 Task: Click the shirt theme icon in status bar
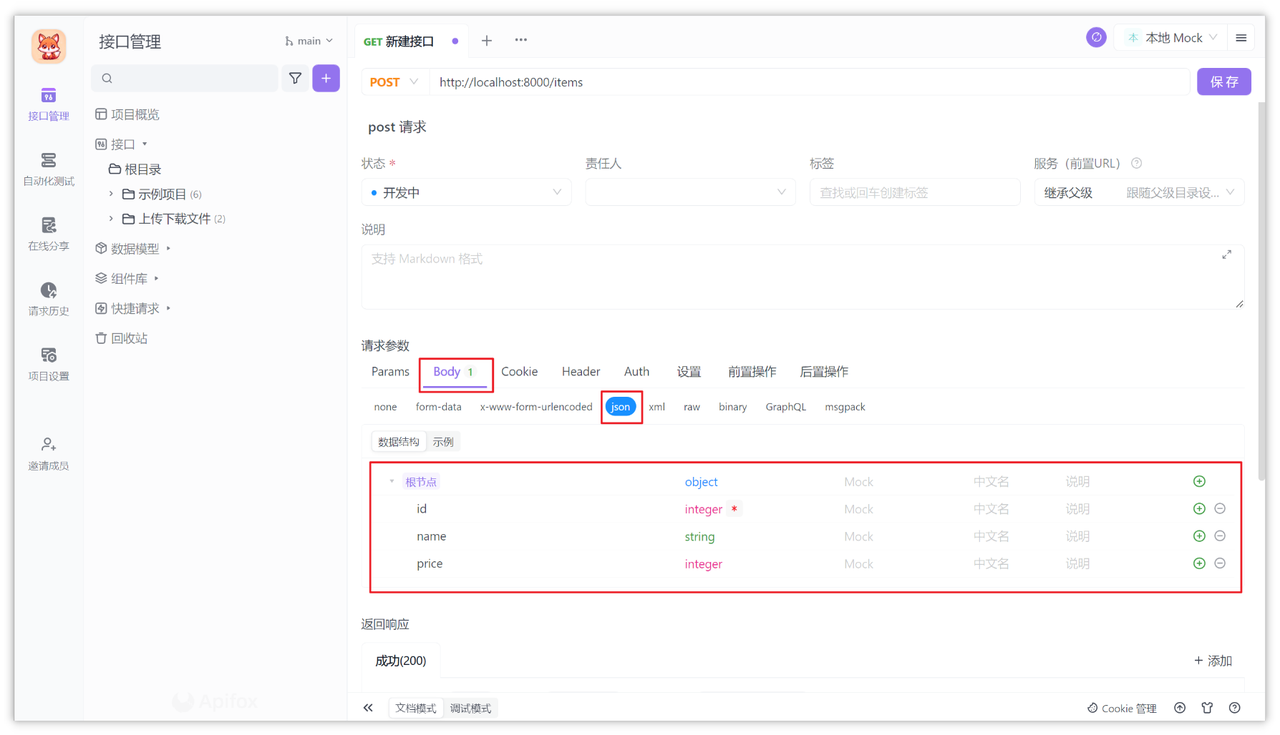coord(1207,708)
